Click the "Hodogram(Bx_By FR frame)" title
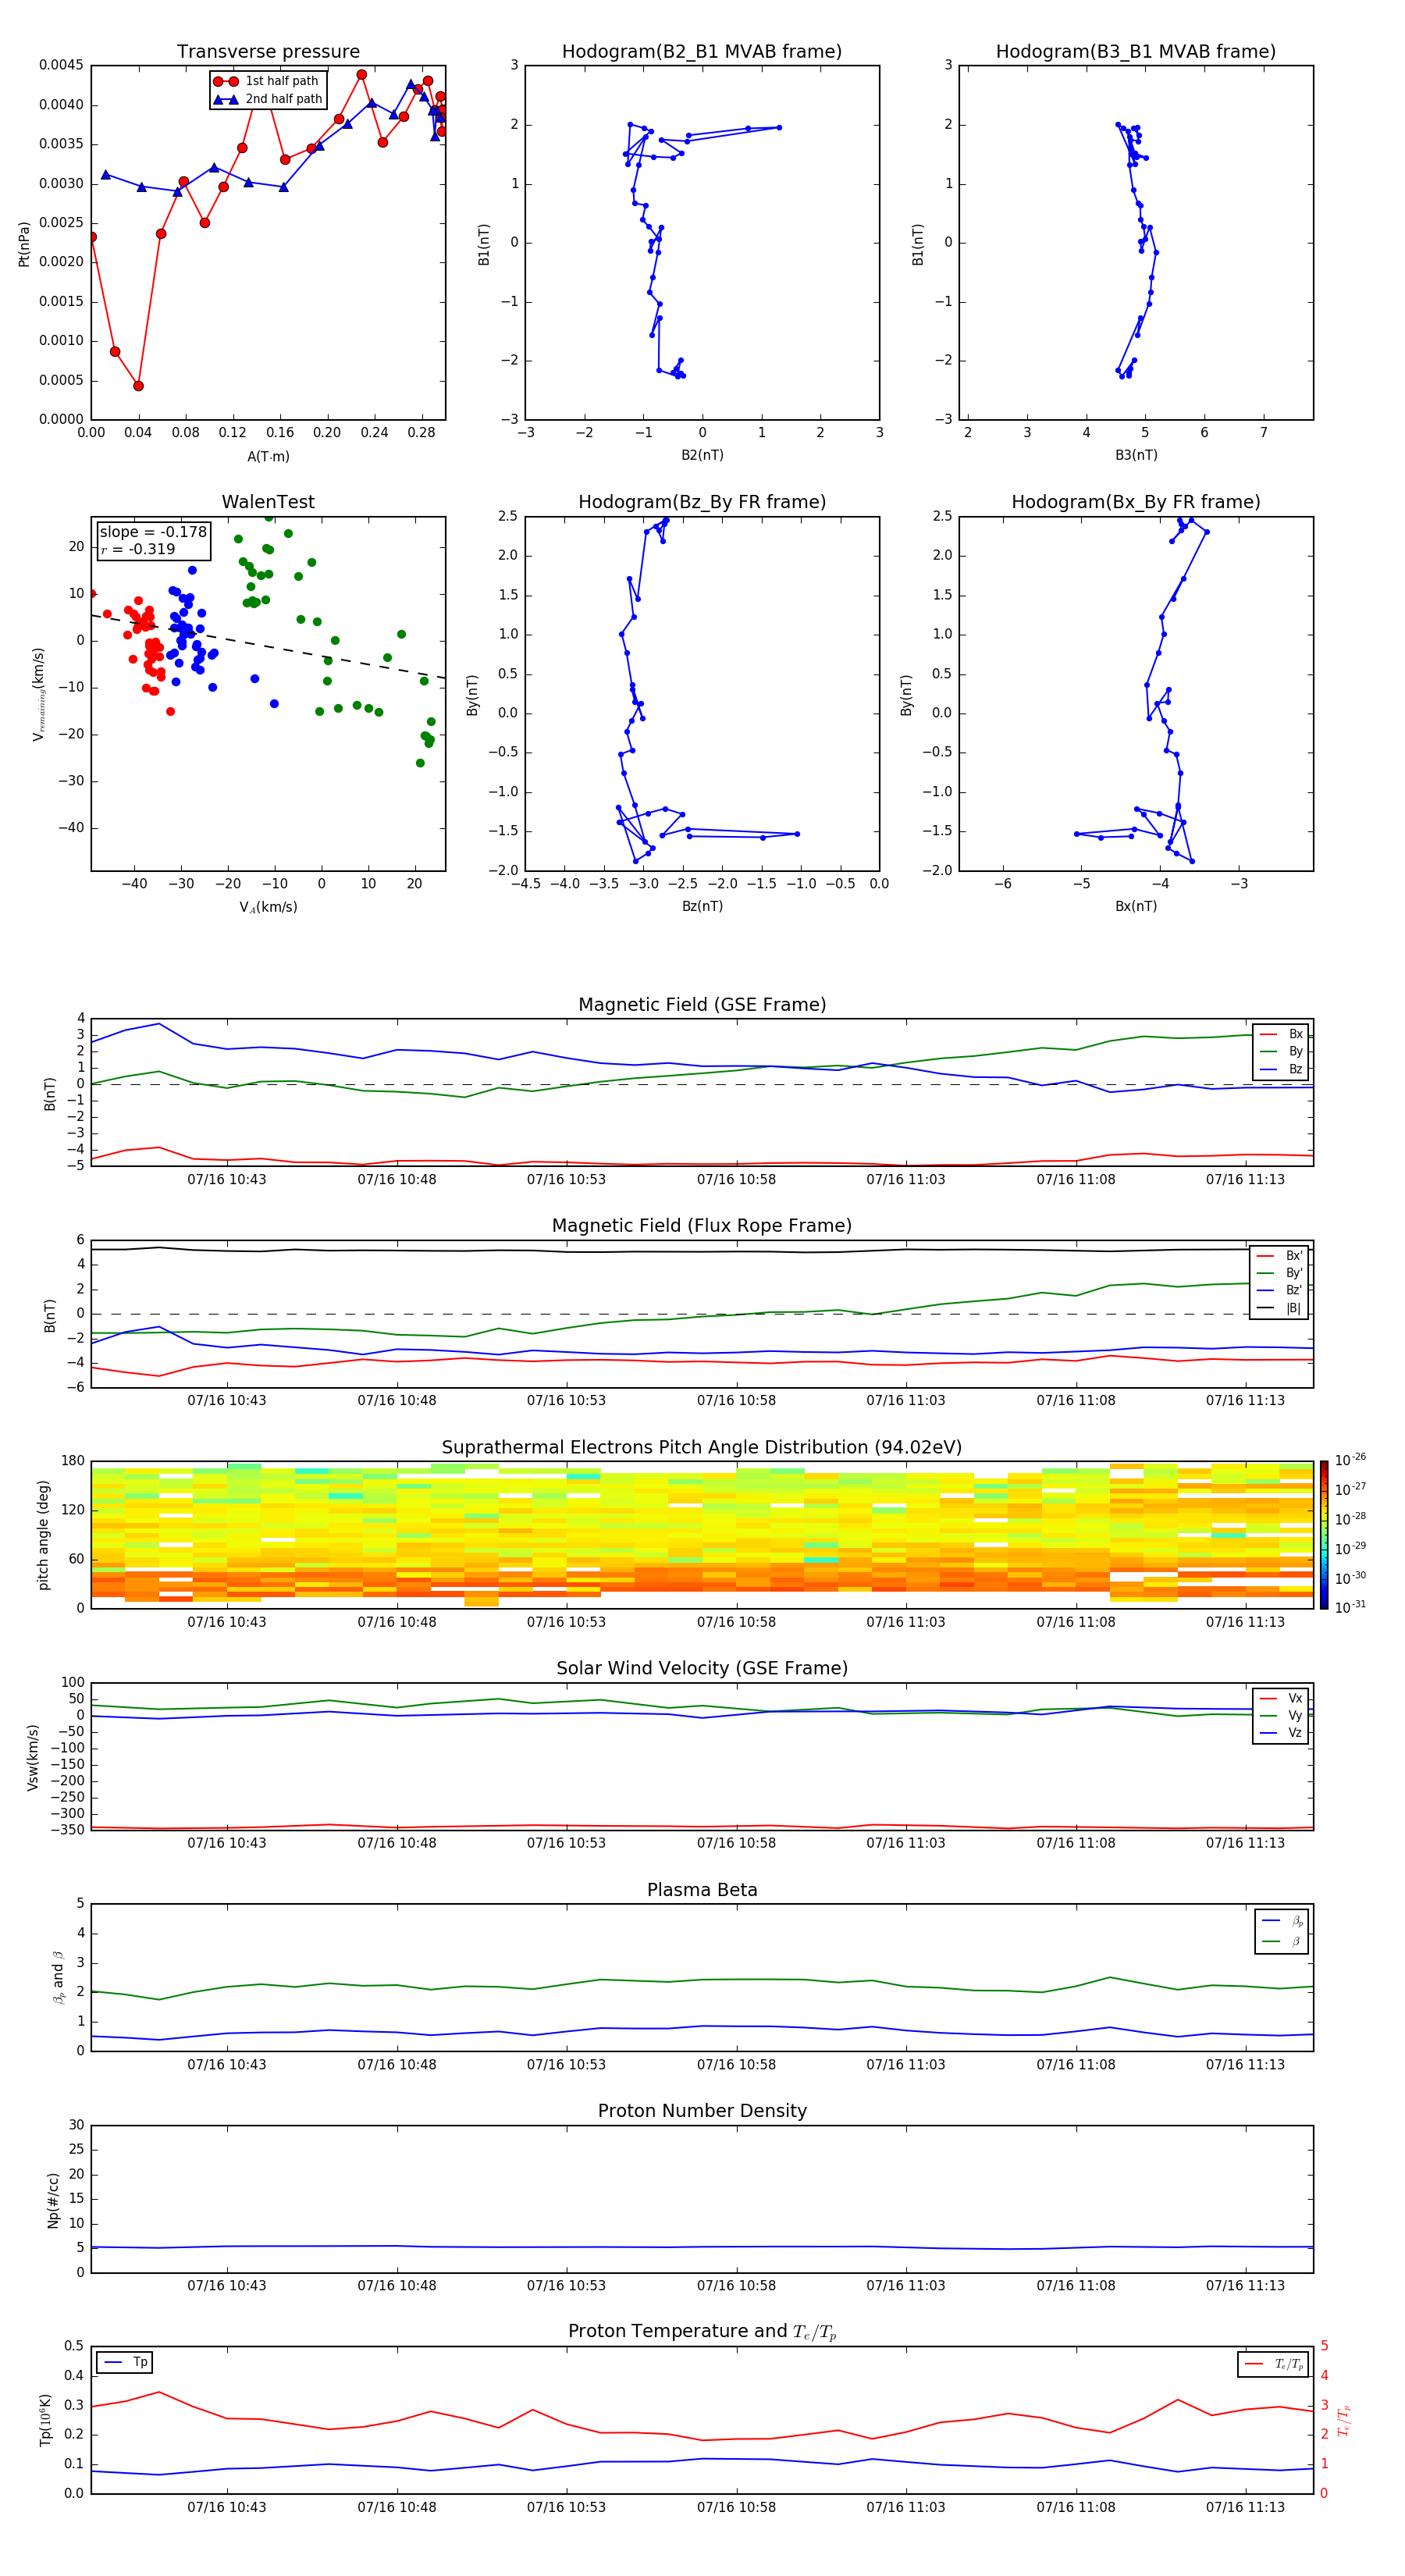Viewport: 1405px width, 2576px height. [x=1136, y=502]
